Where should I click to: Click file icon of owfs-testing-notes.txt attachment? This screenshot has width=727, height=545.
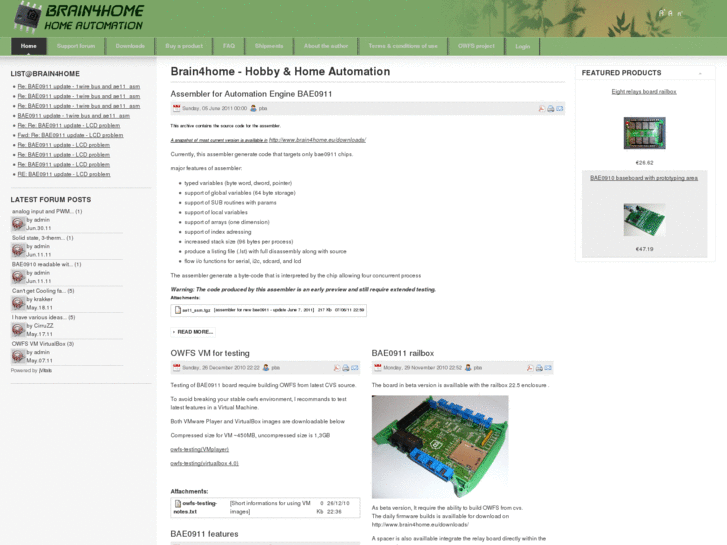pyautogui.click(x=178, y=503)
